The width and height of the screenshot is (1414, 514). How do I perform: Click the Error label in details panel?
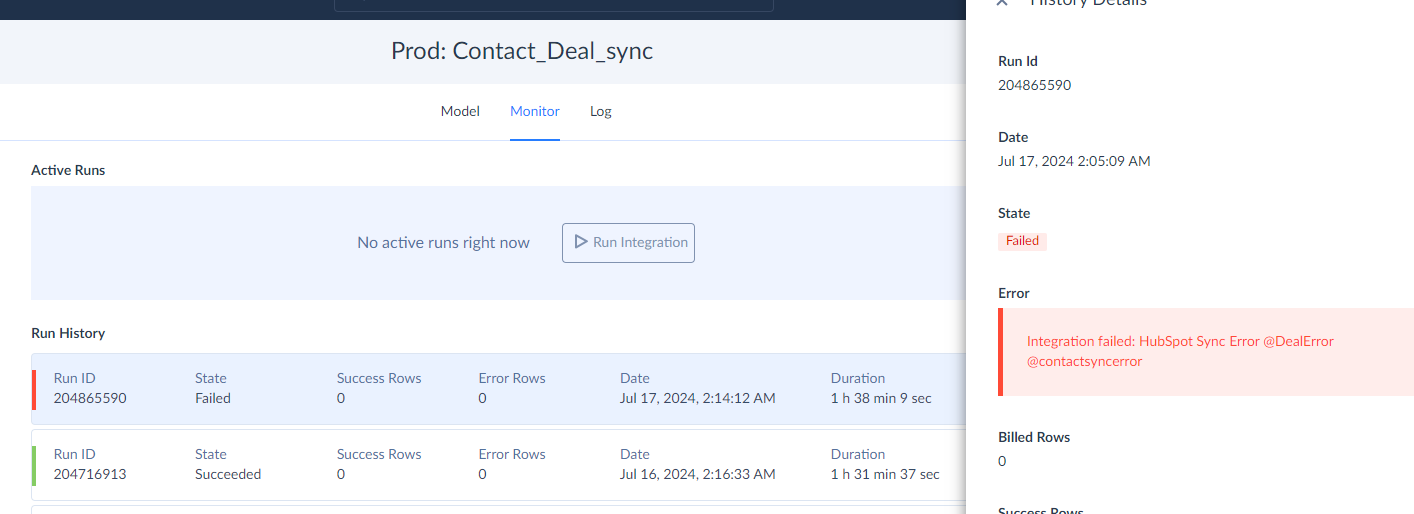click(x=1014, y=293)
